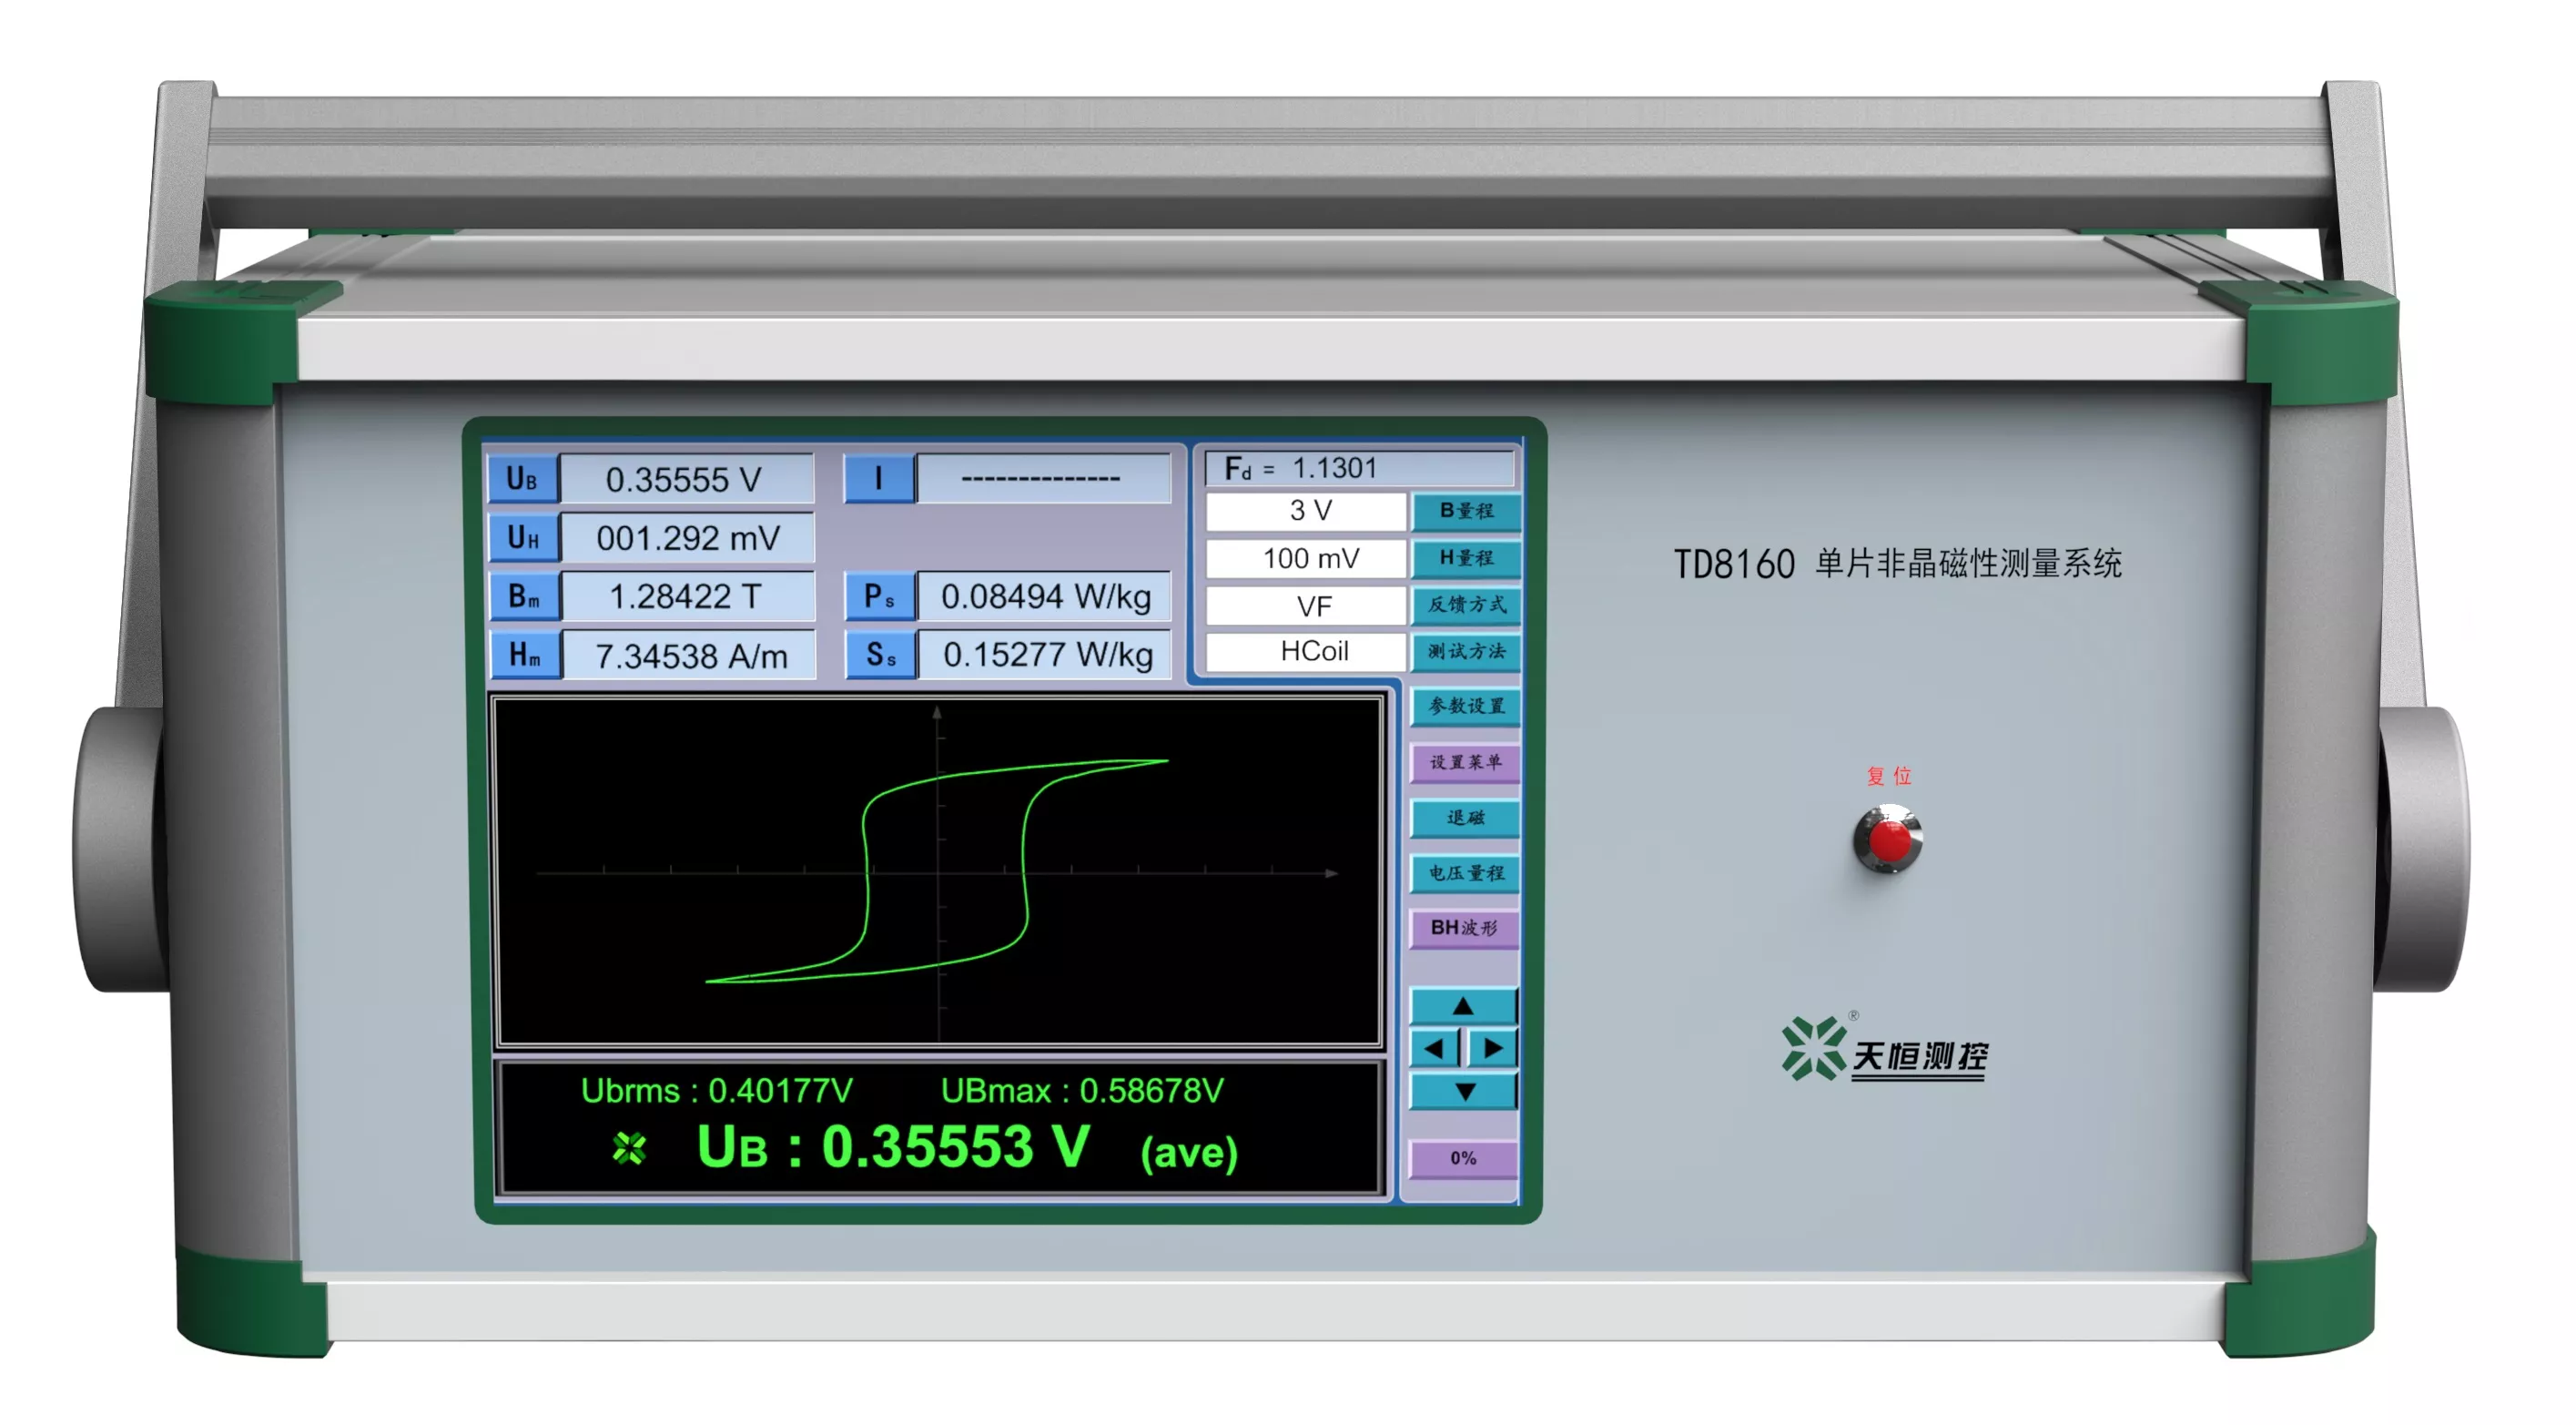This screenshot has width=2576, height=1425.
Task: Push the red 复位 reset button
Action: (x=1888, y=839)
